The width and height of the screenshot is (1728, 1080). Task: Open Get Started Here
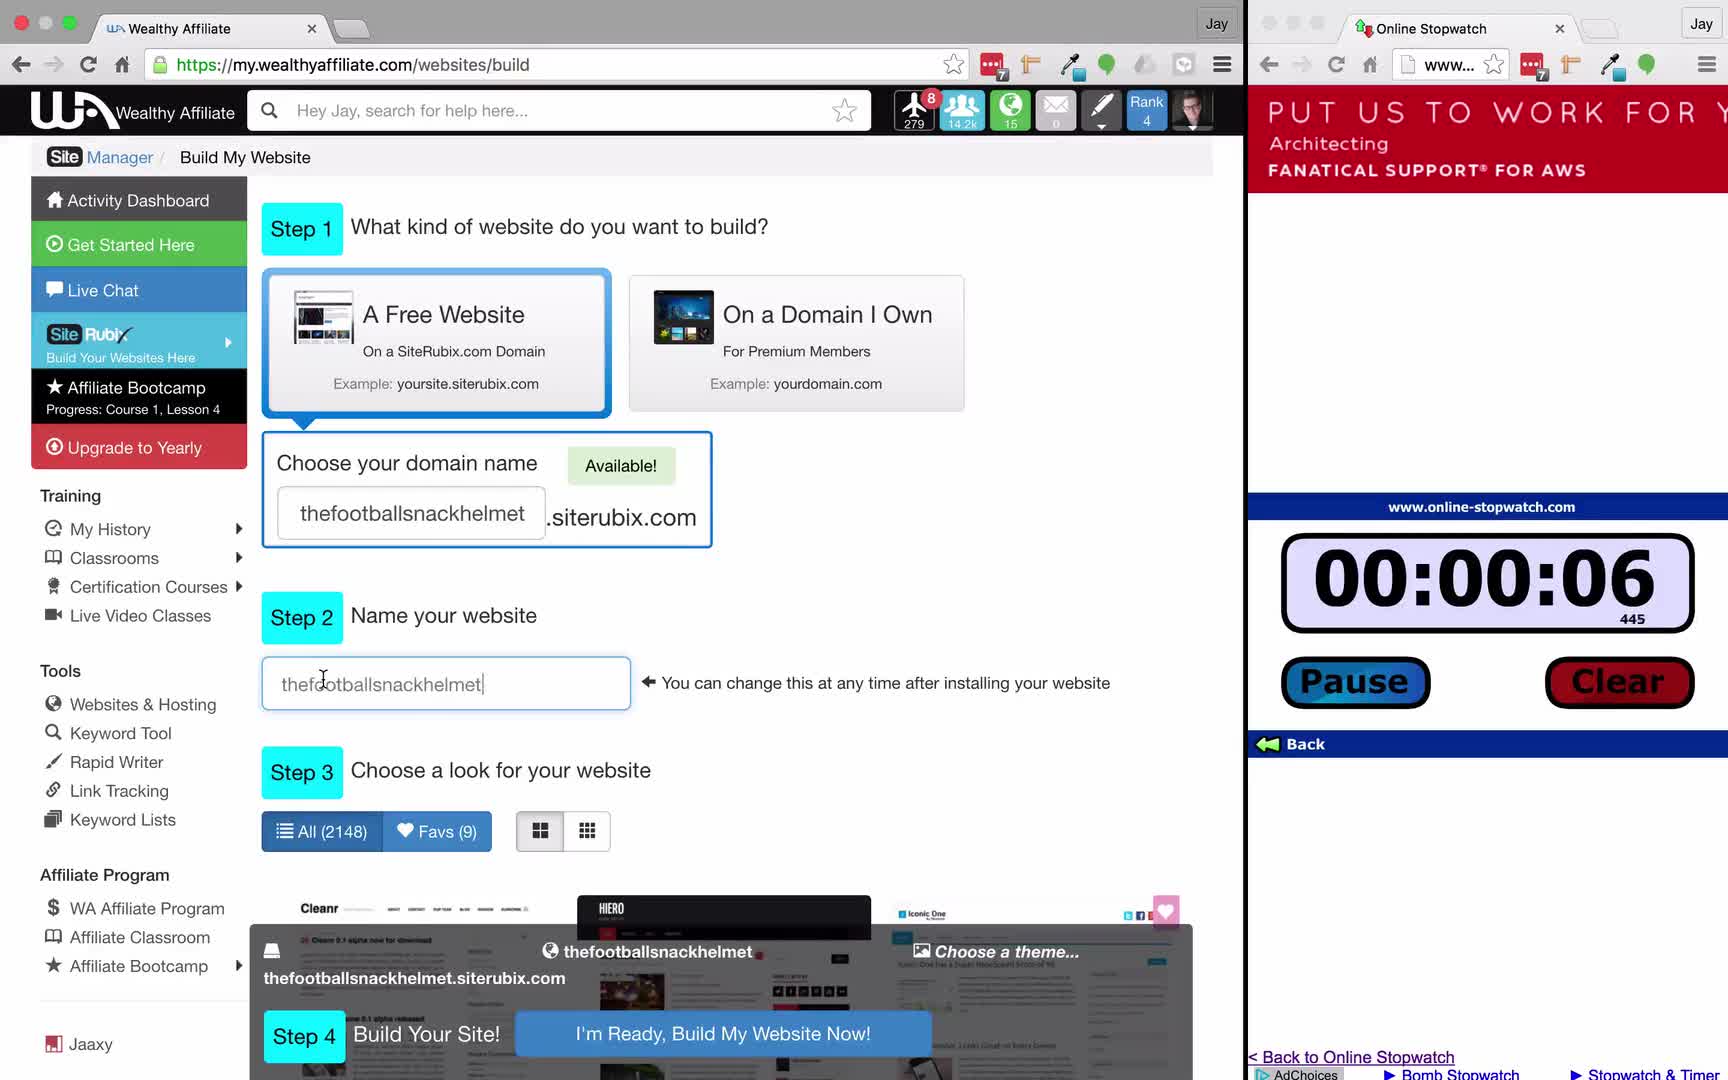[139, 245]
